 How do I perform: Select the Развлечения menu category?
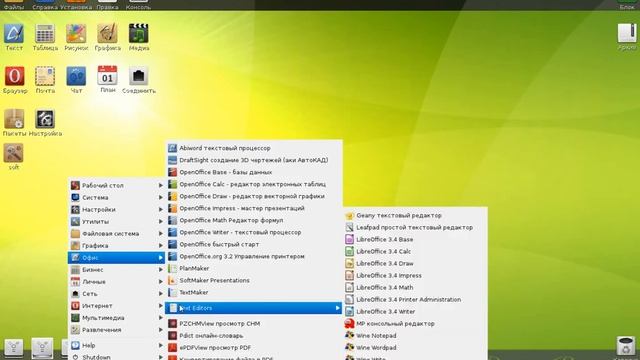pyautogui.click(x=116, y=330)
